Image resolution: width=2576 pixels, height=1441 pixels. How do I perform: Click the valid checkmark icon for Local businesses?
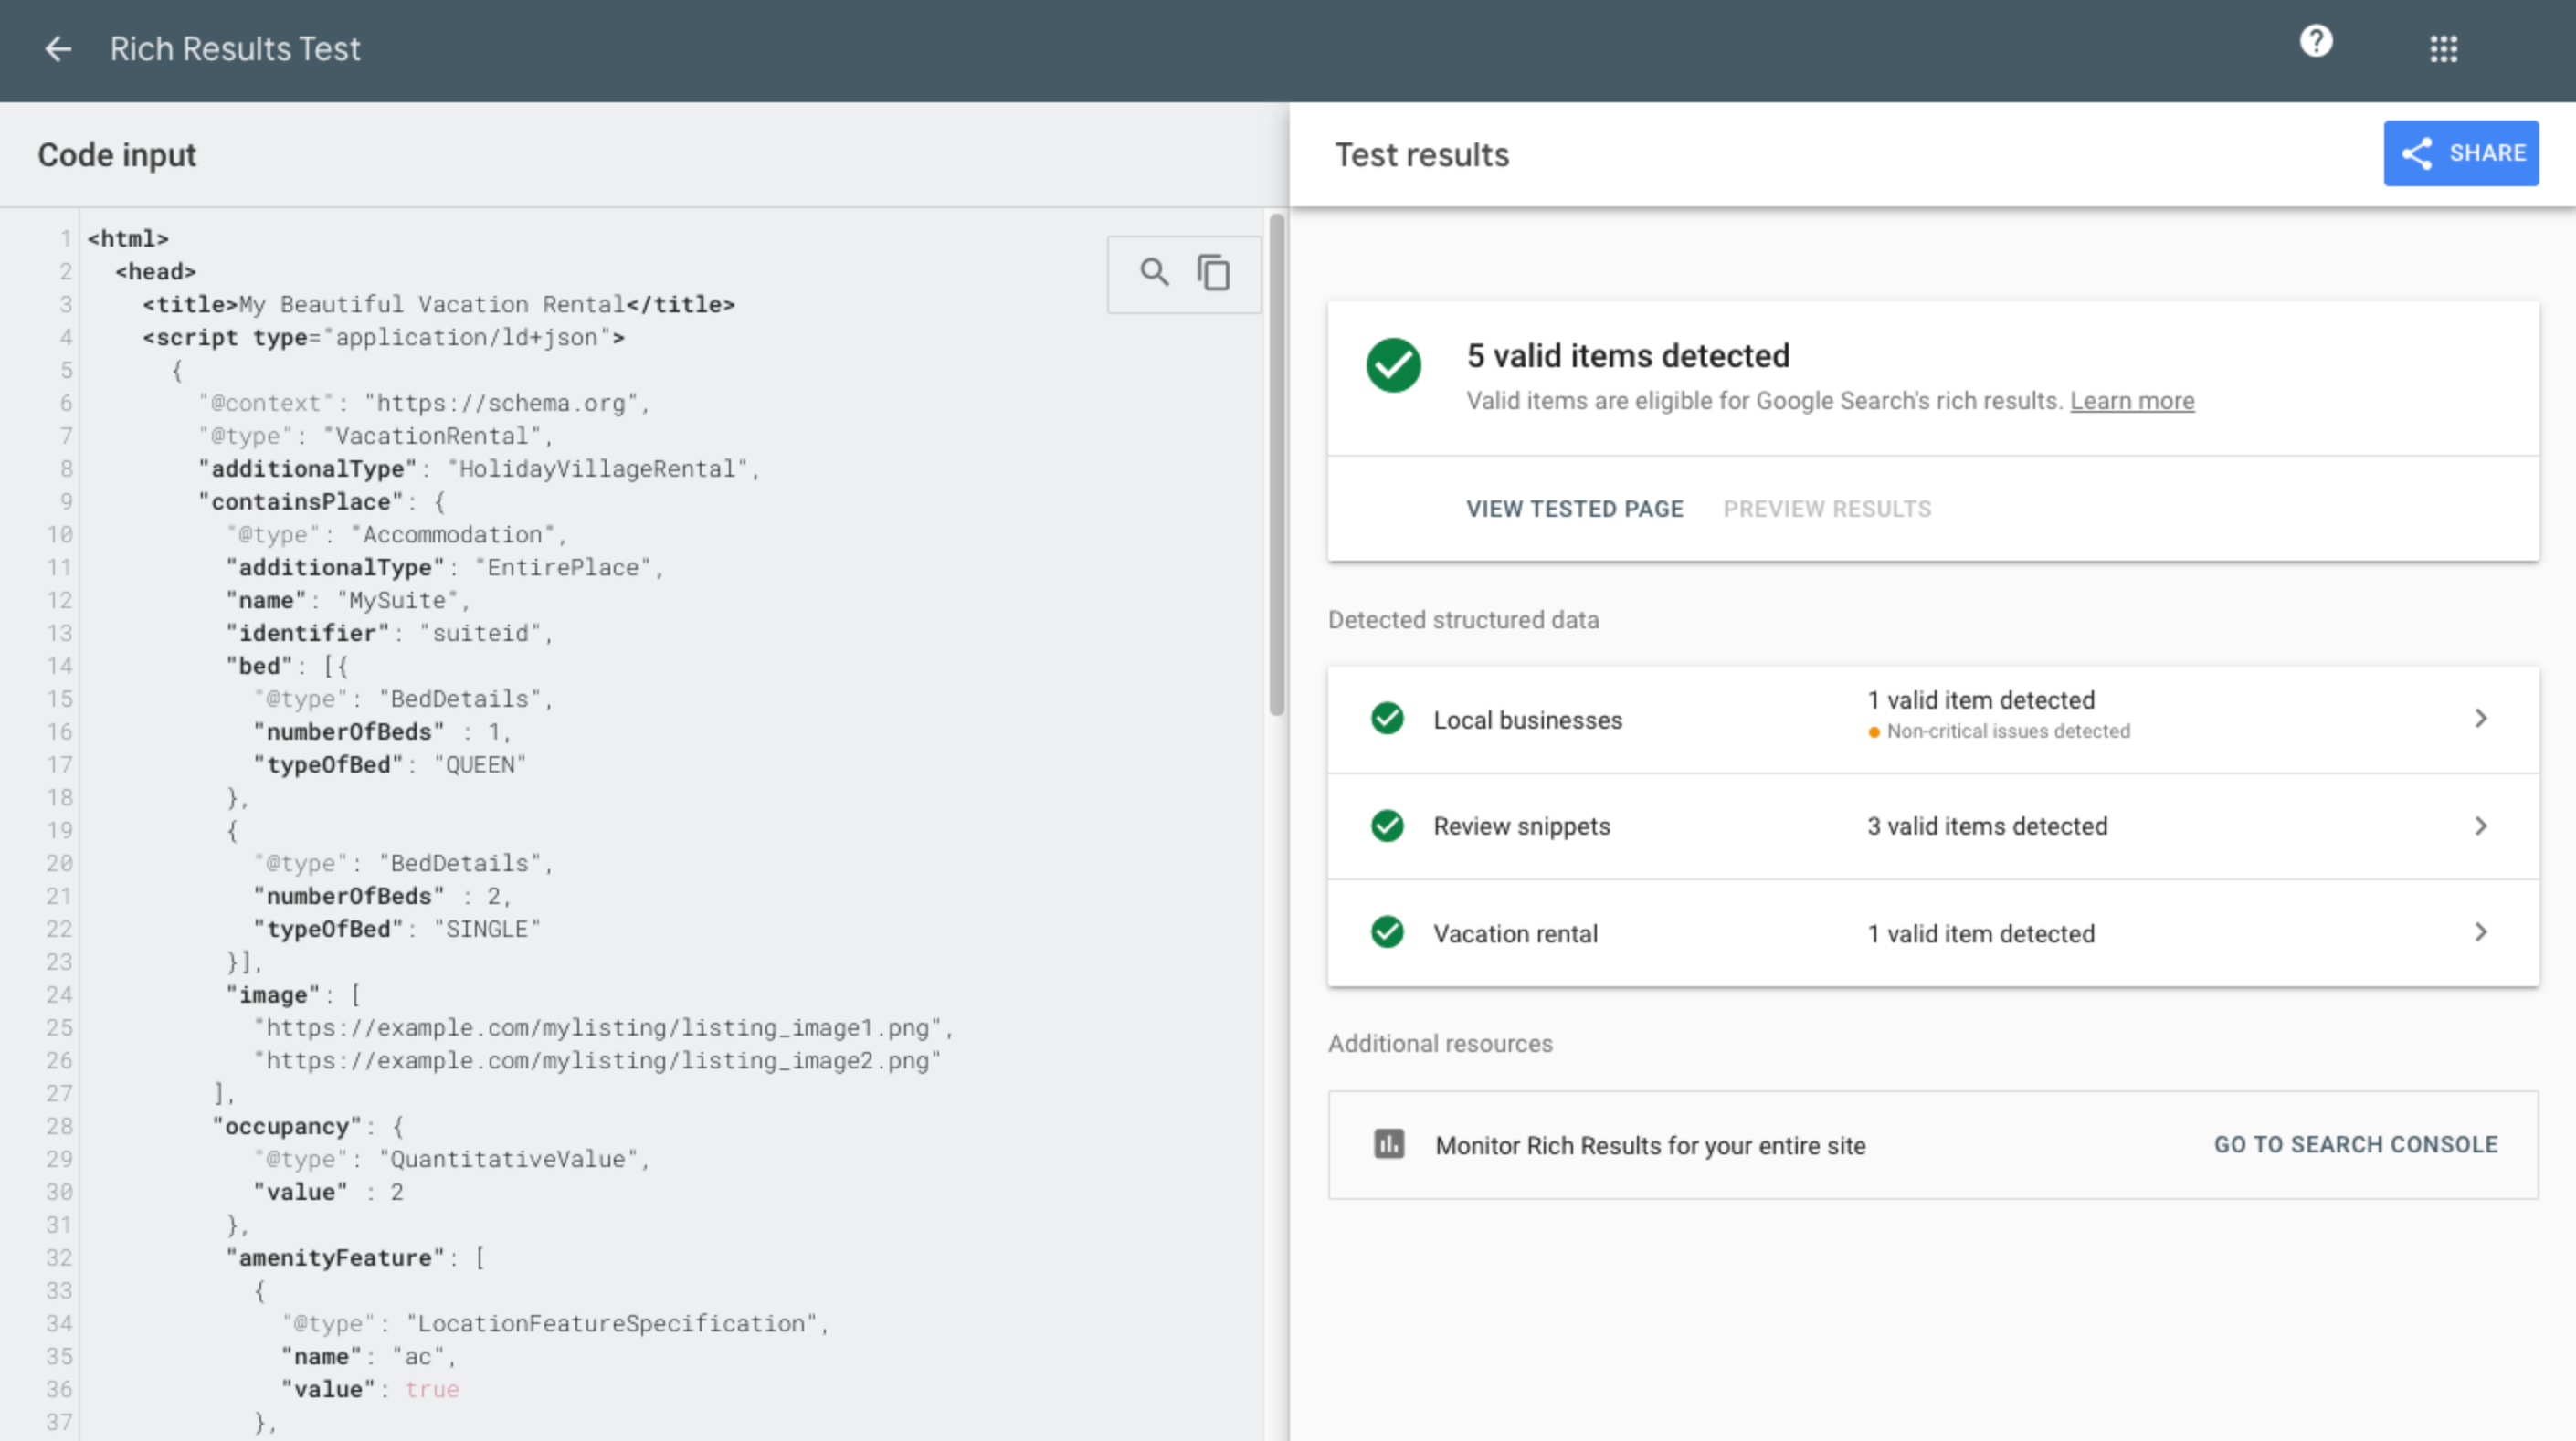click(1388, 718)
